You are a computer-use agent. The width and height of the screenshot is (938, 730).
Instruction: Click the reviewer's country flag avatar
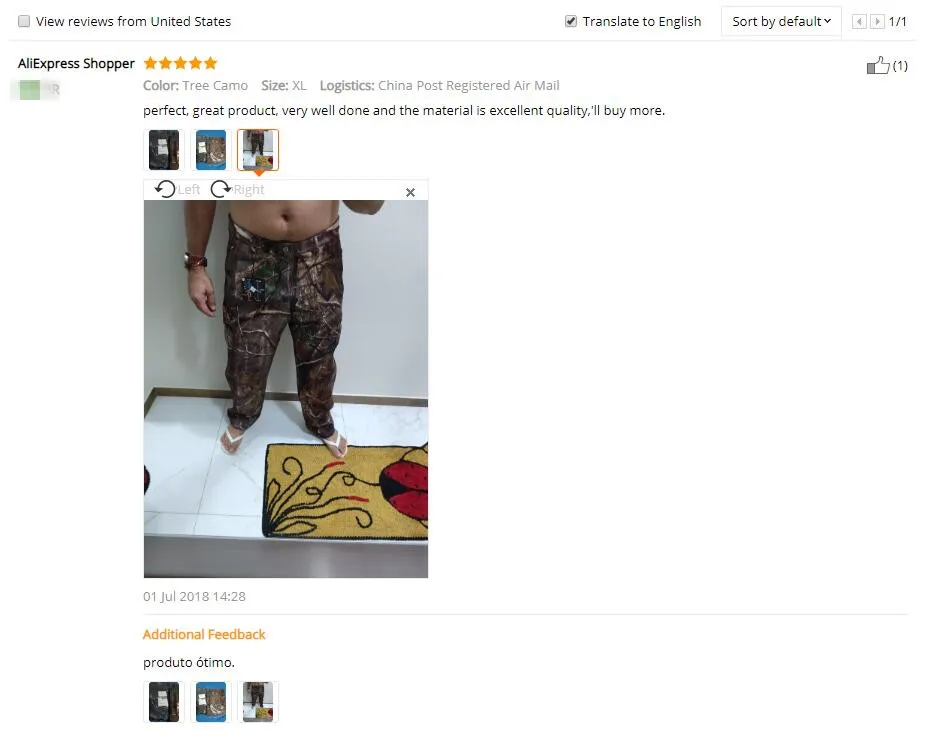[30, 90]
